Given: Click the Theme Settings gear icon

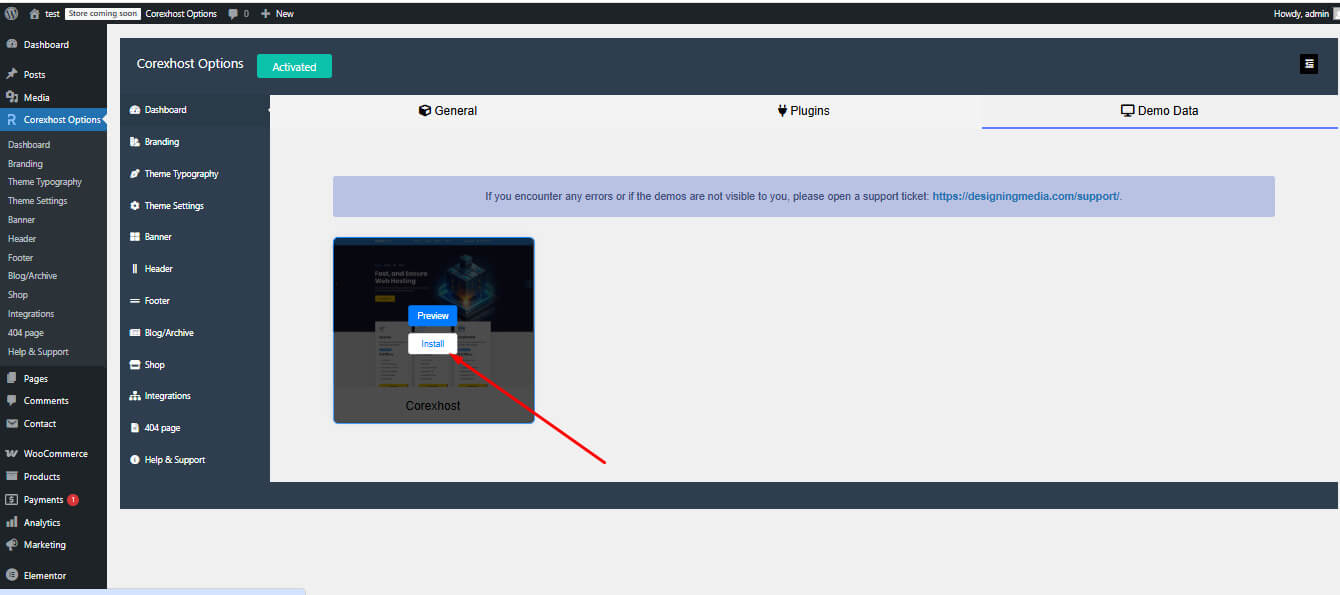Looking at the screenshot, I should point(135,206).
